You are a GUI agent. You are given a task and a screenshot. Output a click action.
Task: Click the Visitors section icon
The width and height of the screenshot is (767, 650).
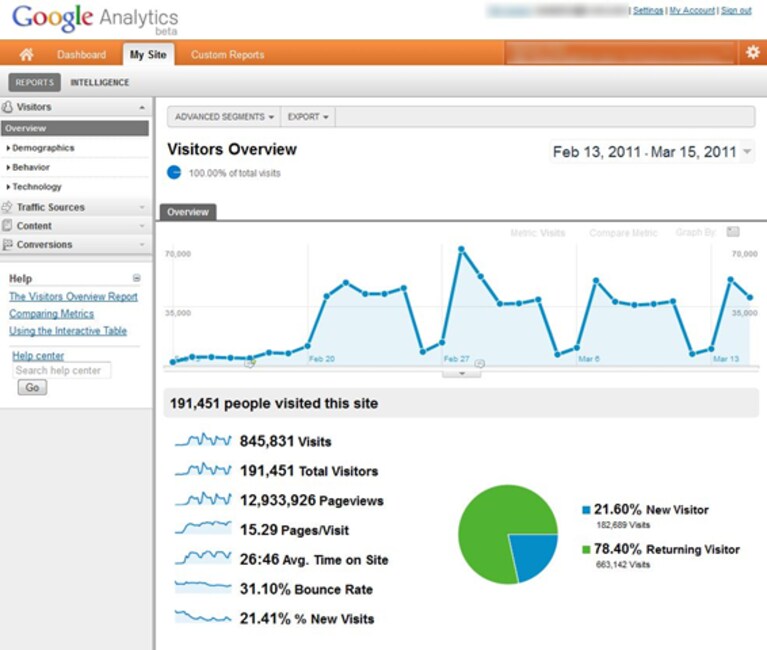7,107
